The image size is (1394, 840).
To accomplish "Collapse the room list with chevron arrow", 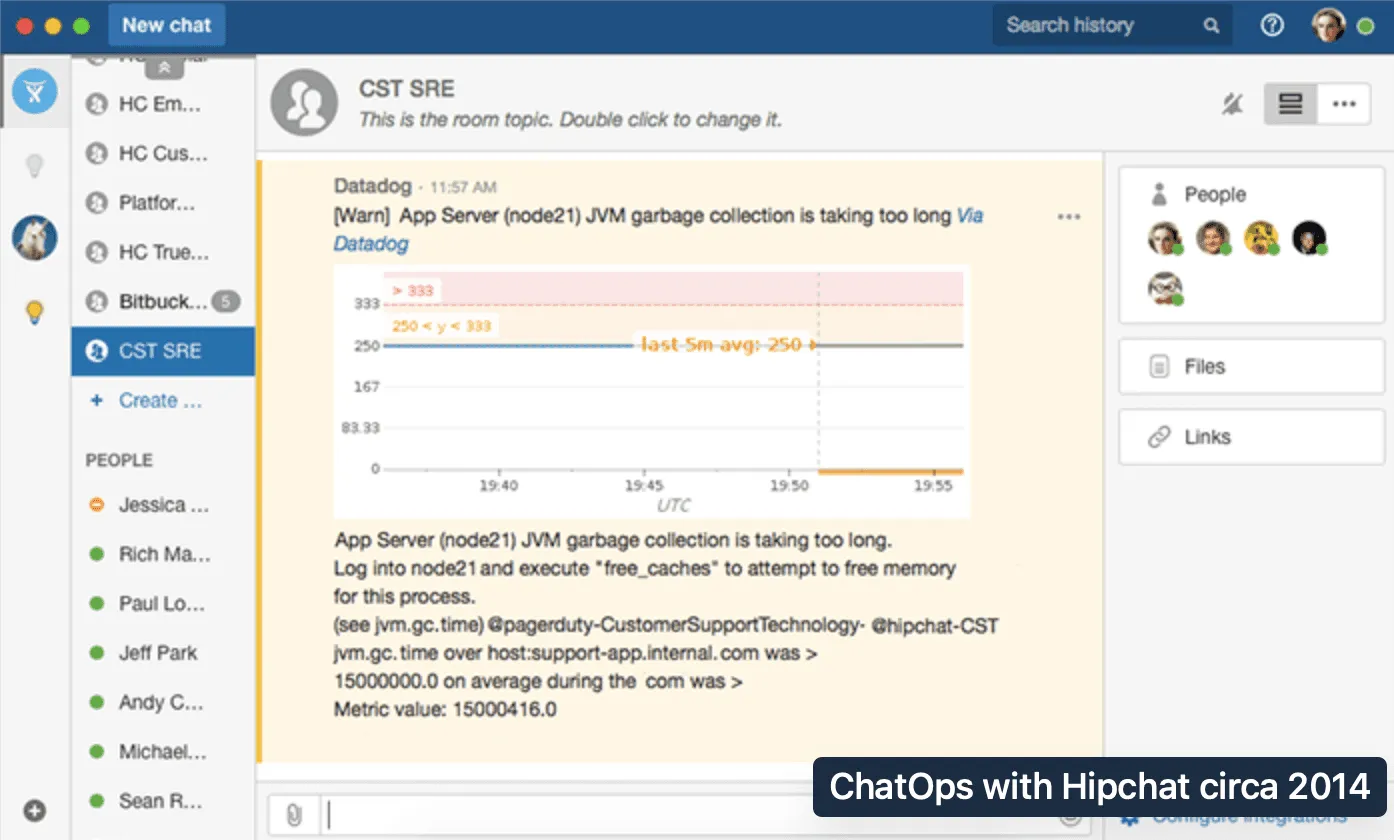I will [165, 67].
